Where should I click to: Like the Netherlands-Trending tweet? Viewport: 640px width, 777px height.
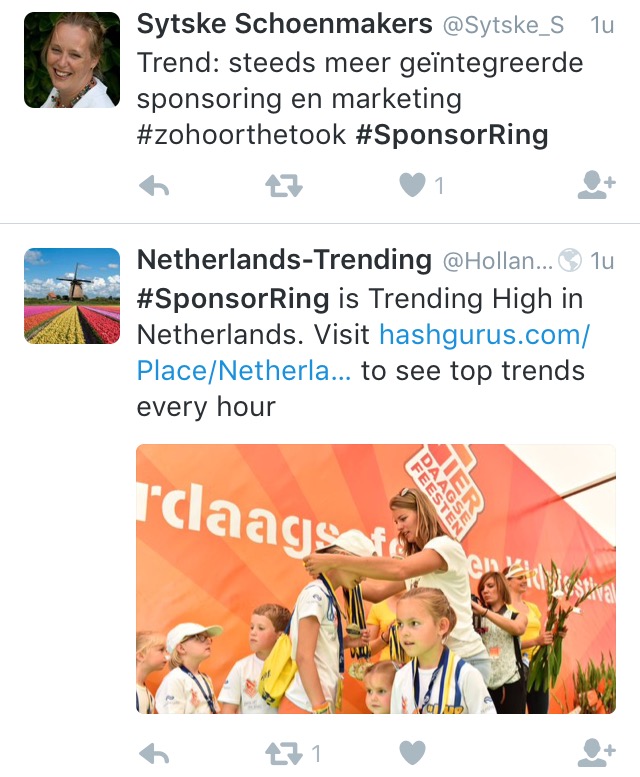coord(412,752)
